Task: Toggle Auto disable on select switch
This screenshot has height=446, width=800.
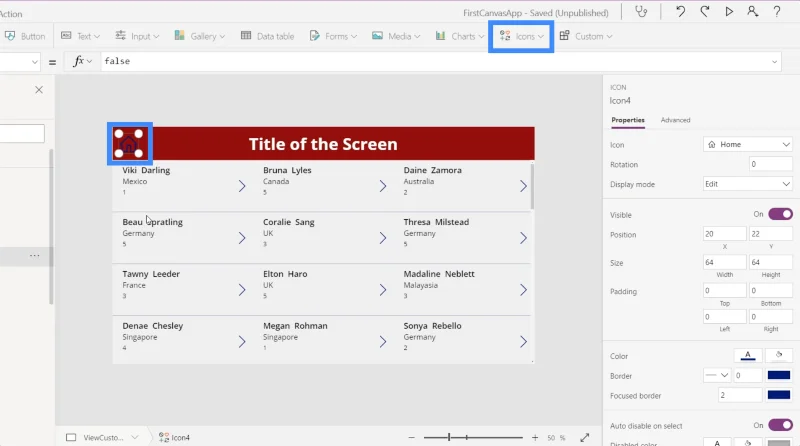Action: coord(780,425)
